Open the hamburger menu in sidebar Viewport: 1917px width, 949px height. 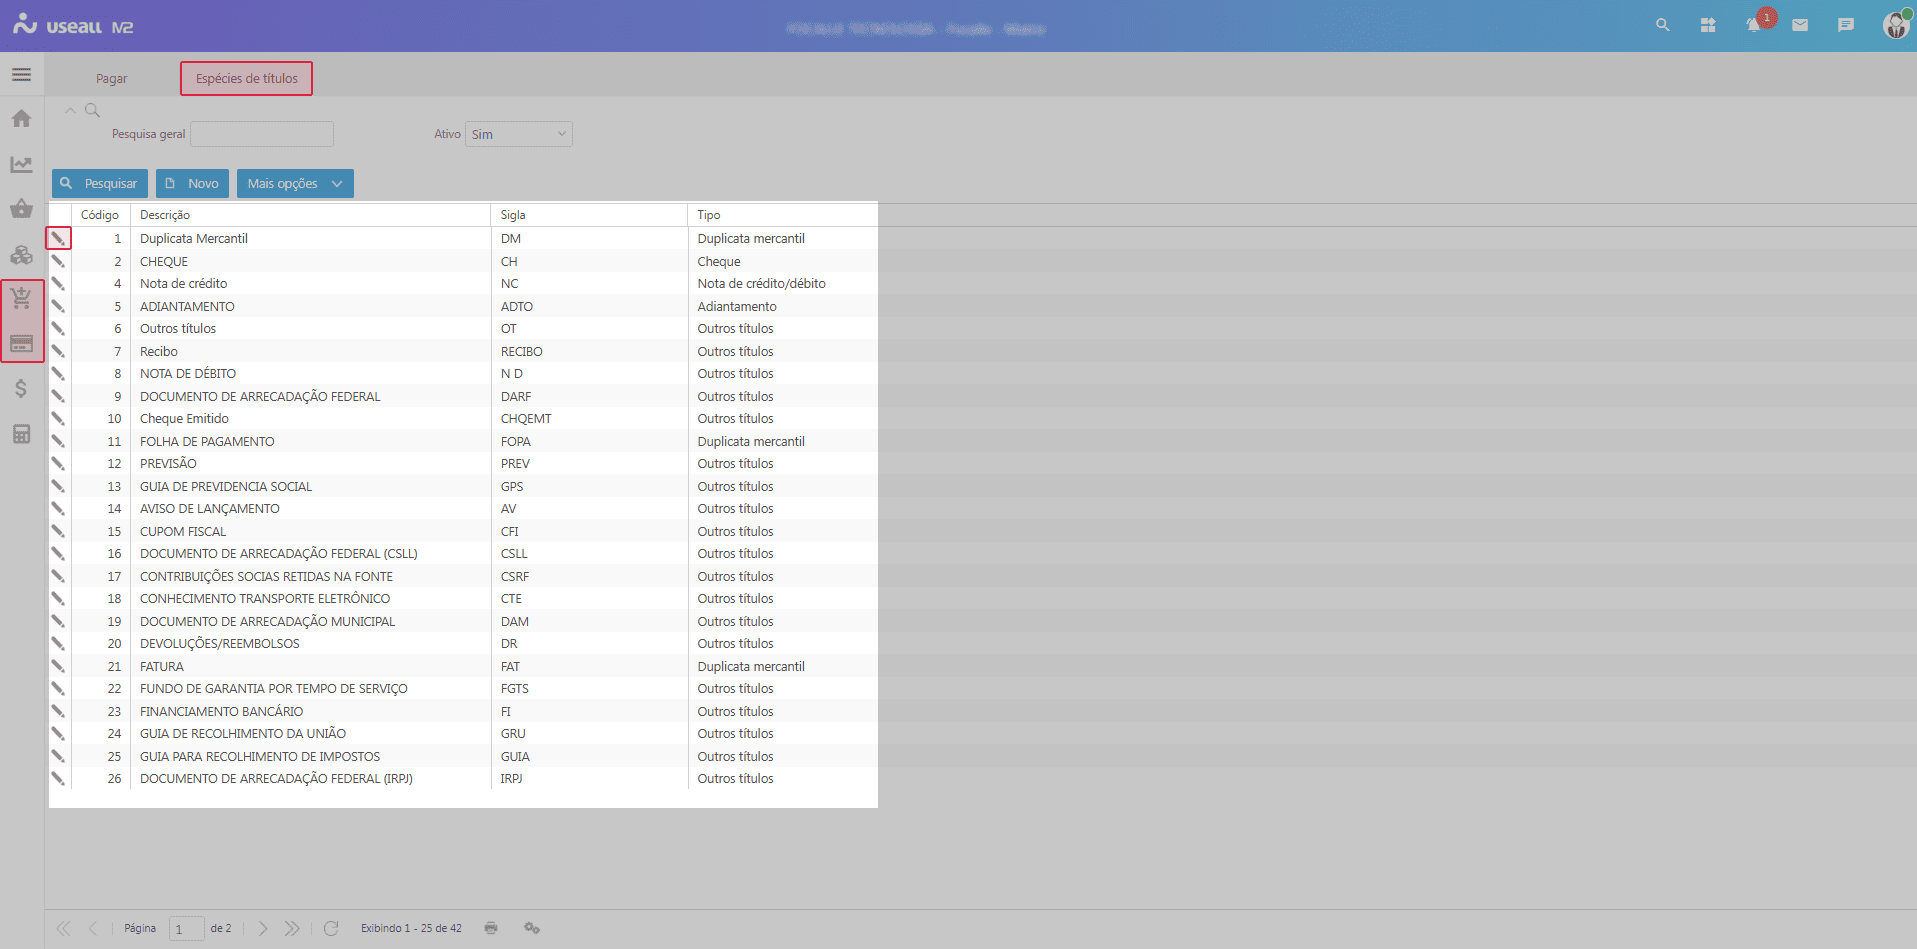click(x=21, y=75)
